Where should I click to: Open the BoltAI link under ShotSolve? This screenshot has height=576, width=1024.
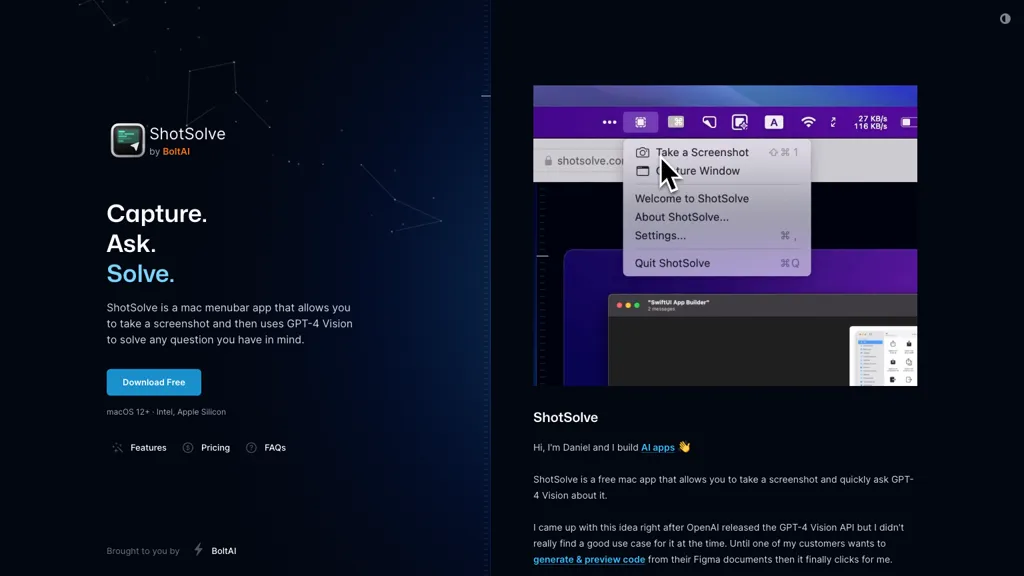pos(176,152)
